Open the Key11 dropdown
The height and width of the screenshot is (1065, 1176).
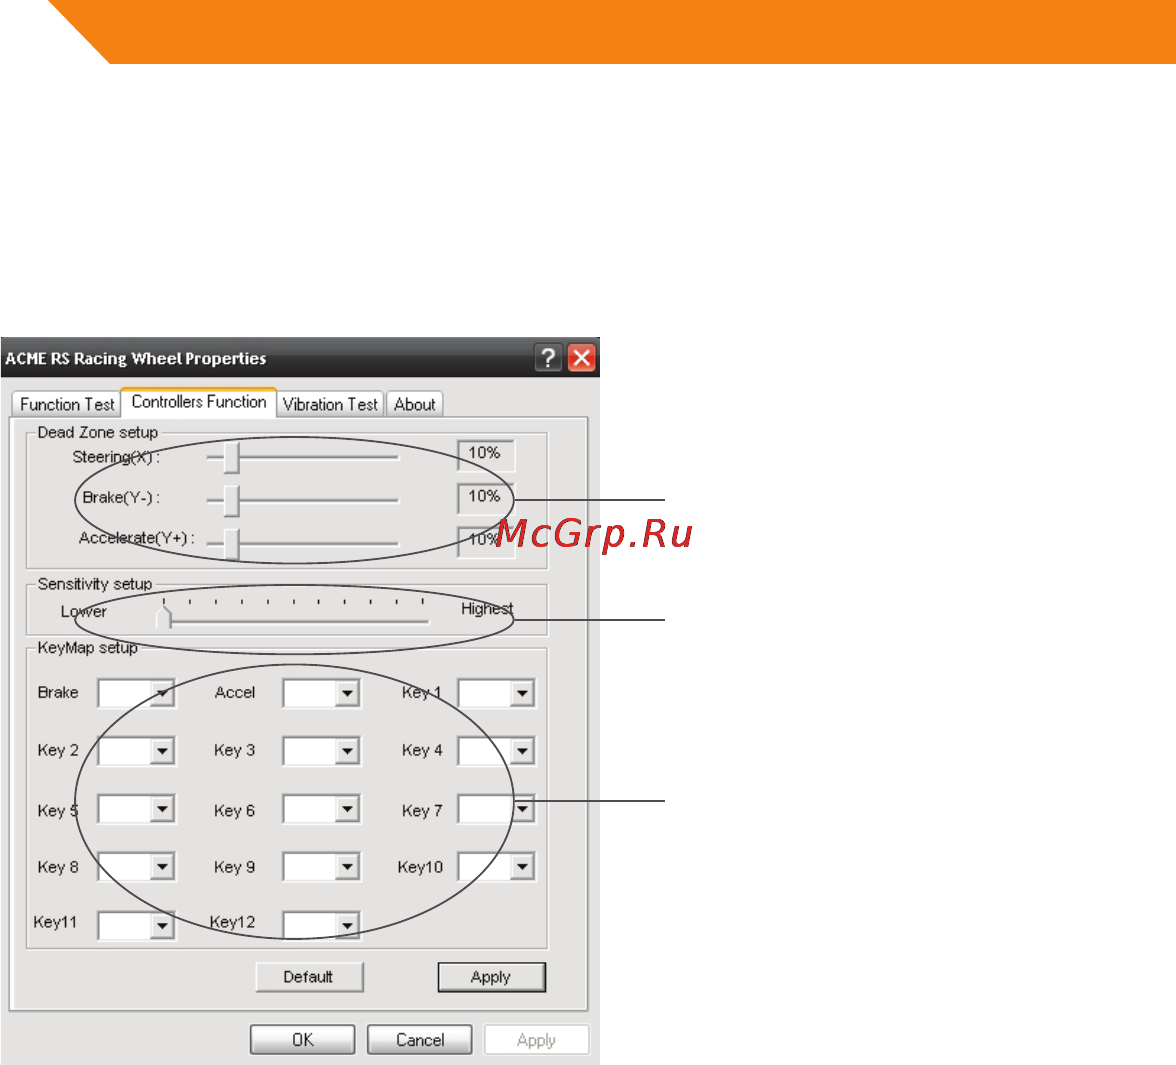[162, 926]
